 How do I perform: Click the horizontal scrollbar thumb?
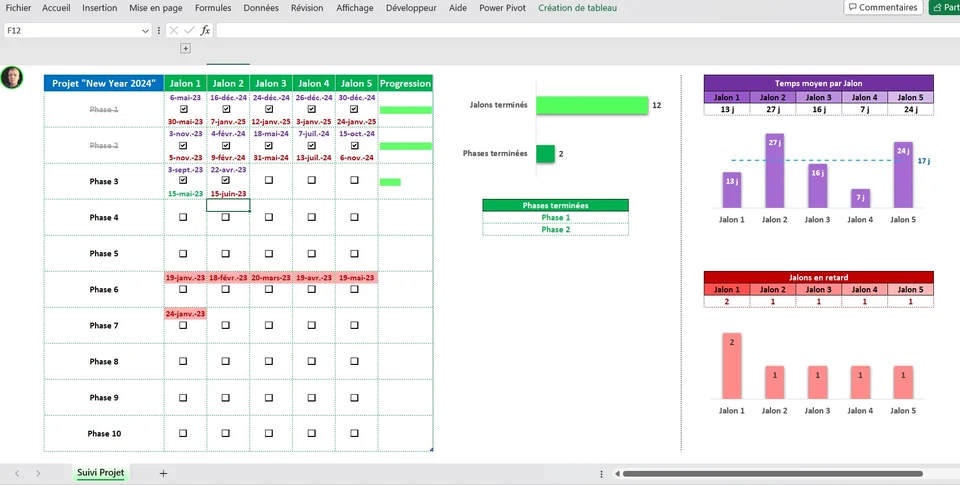pyautogui.click(x=773, y=473)
